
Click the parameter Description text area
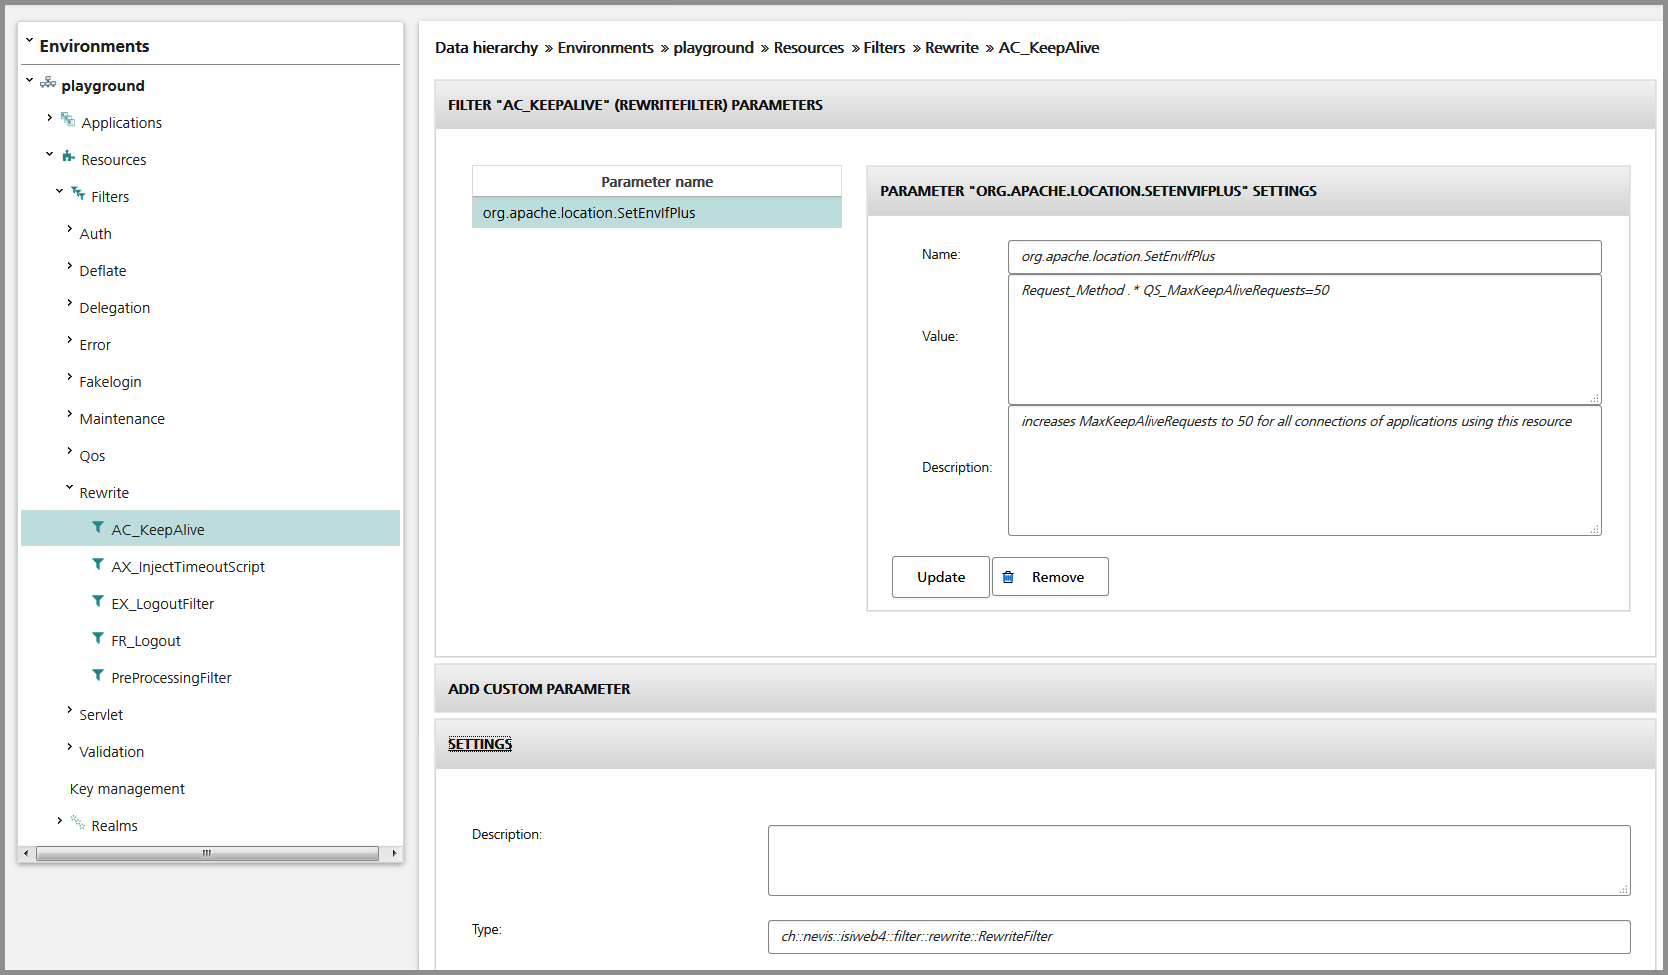click(x=1305, y=471)
